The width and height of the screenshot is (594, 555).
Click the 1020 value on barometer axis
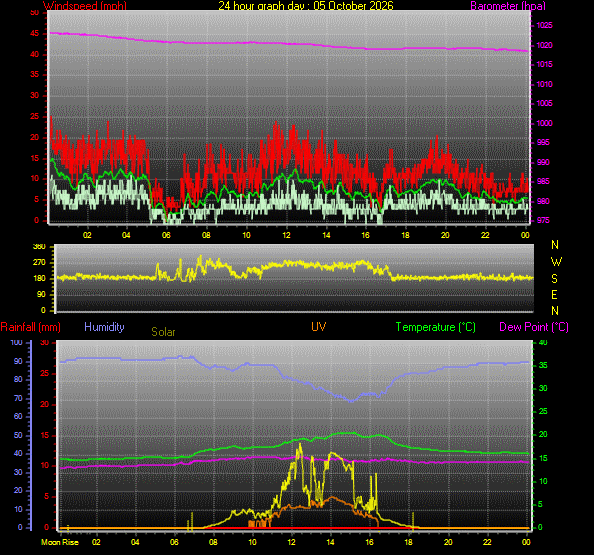pyautogui.click(x=544, y=45)
